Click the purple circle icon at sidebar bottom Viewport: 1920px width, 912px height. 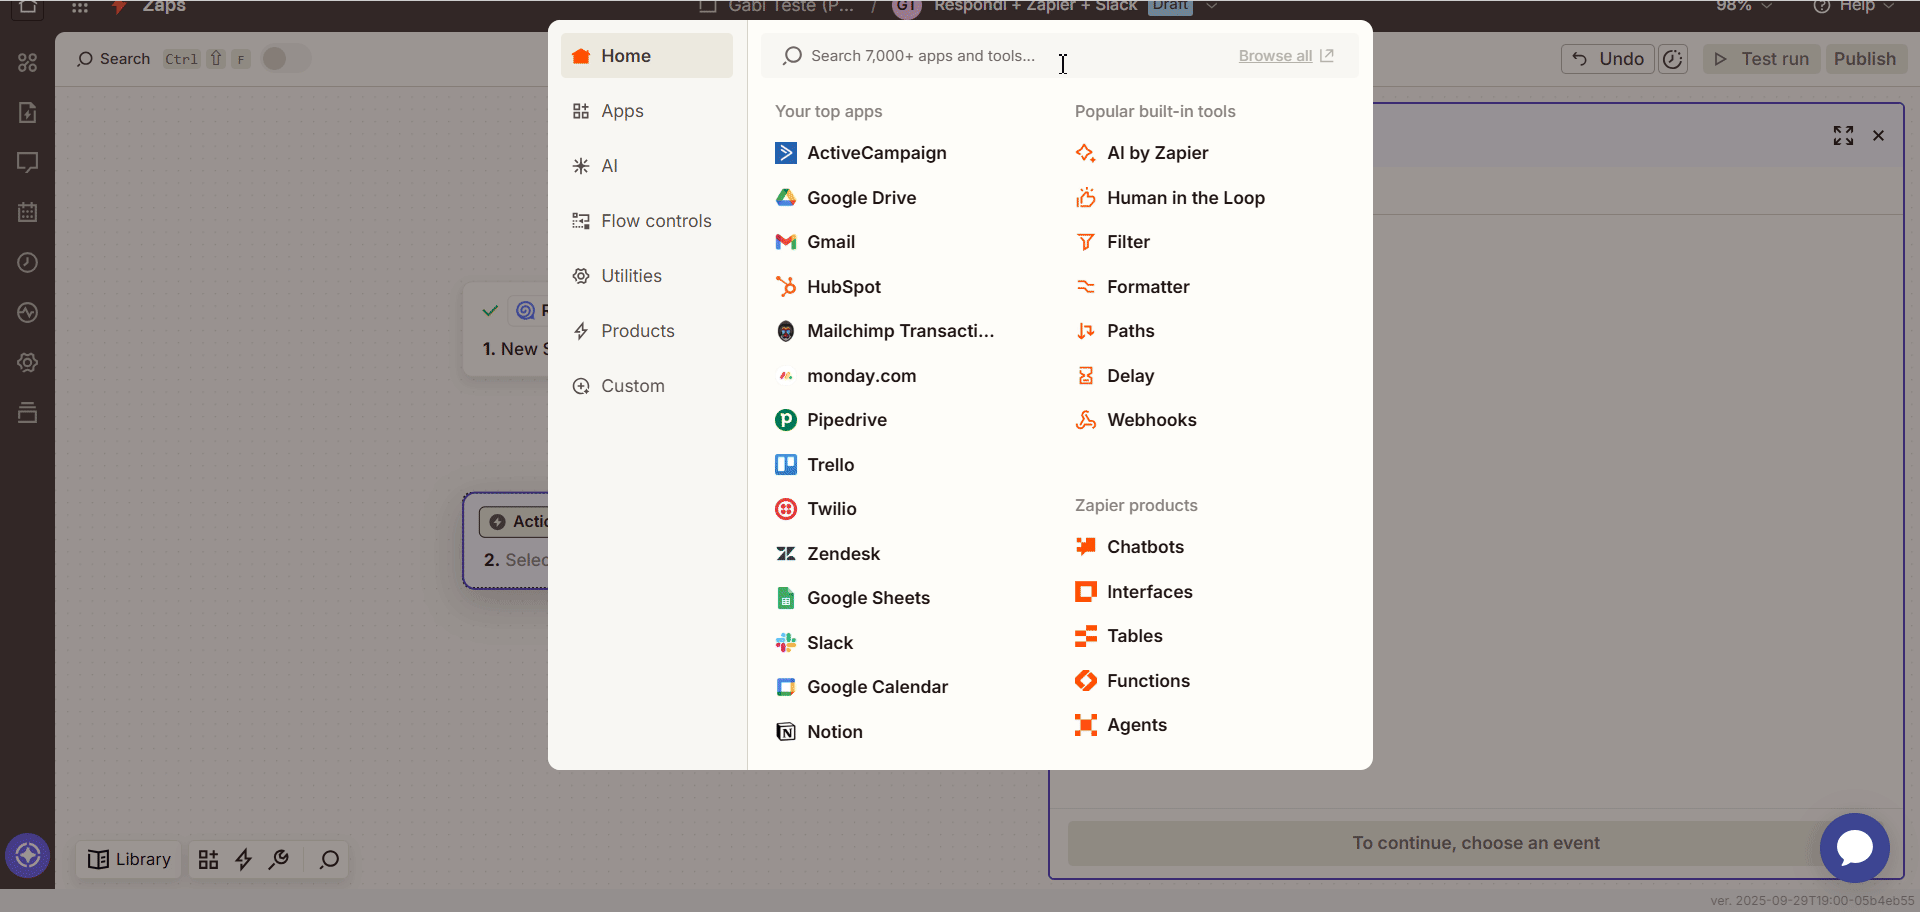[28, 856]
